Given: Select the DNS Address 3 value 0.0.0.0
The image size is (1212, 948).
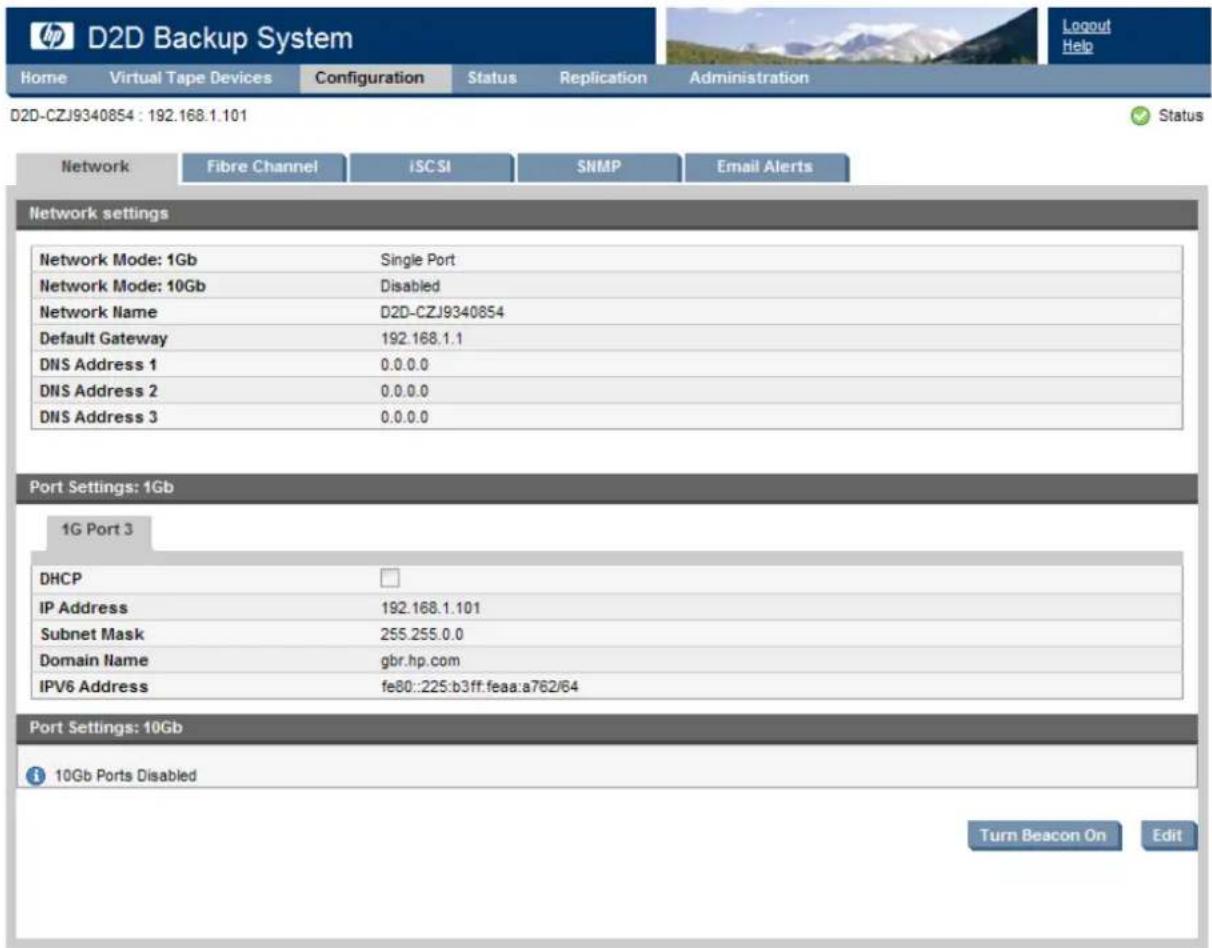Looking at the screenshot, I should tap(404, 417).
